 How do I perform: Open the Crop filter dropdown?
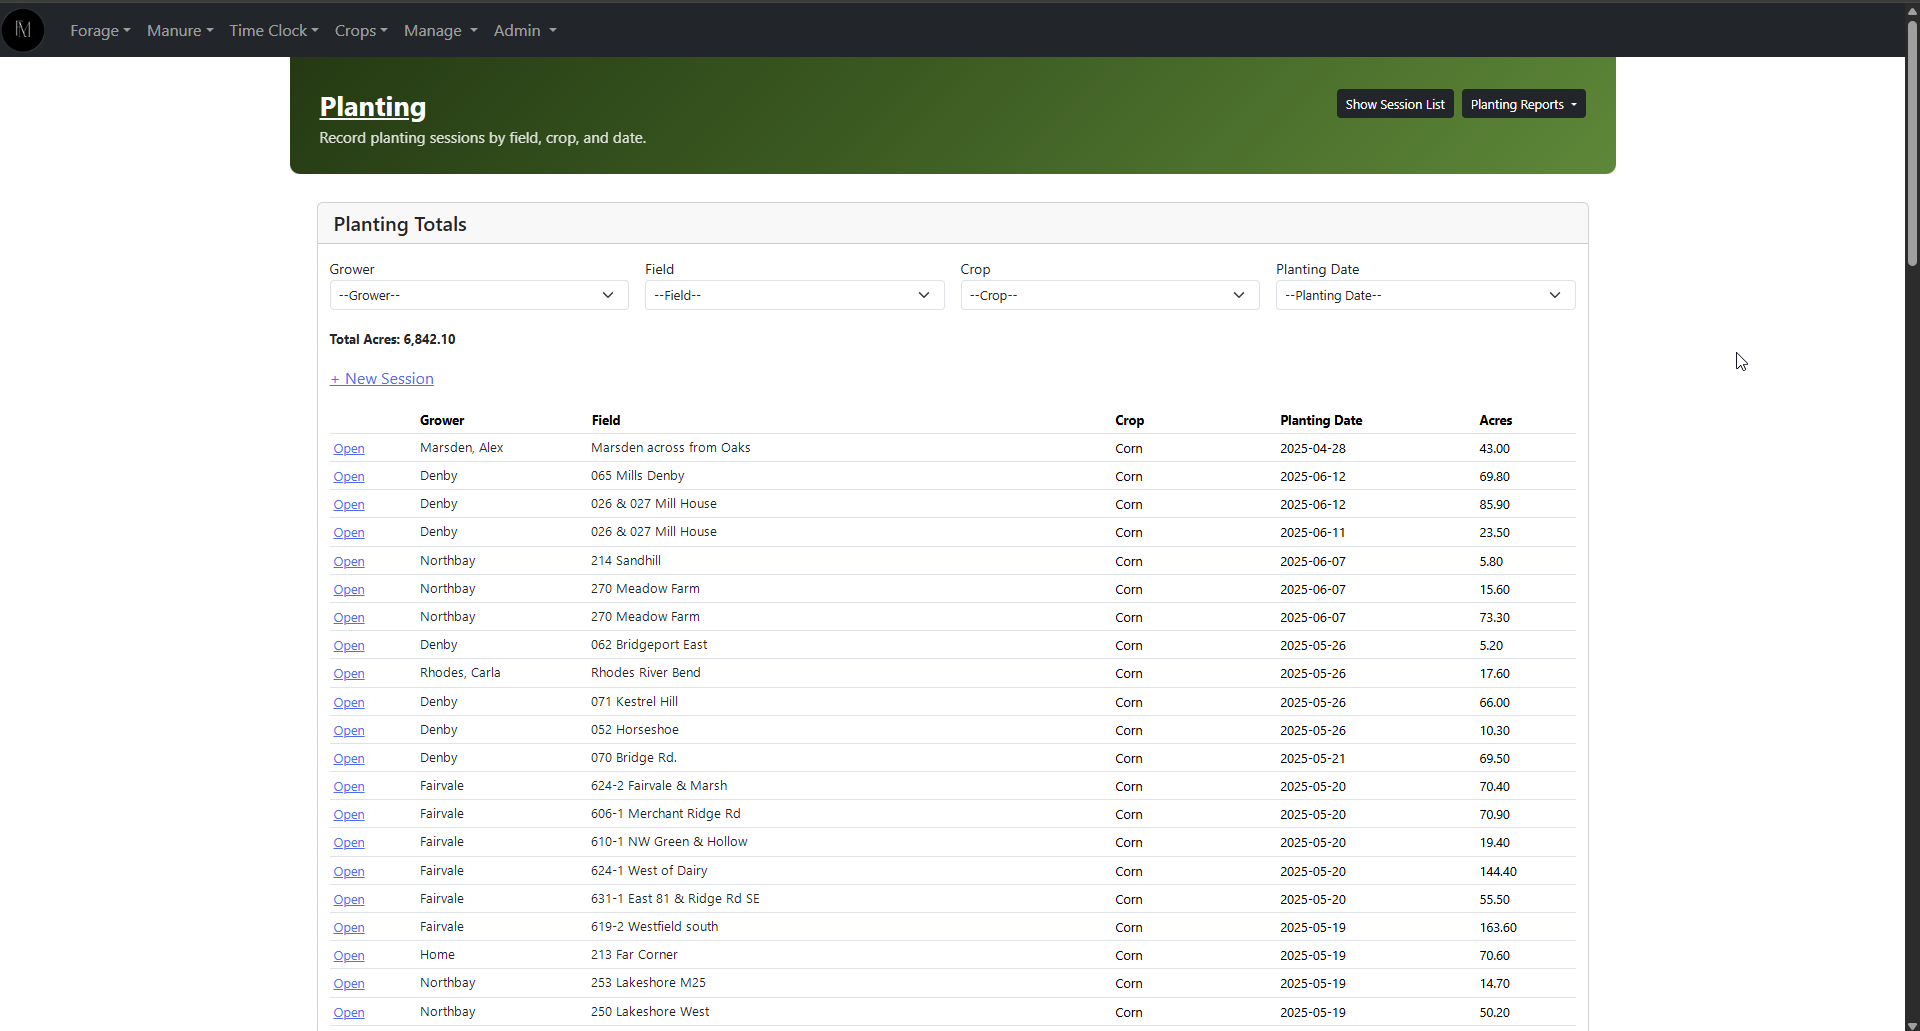pos(1110,295)
